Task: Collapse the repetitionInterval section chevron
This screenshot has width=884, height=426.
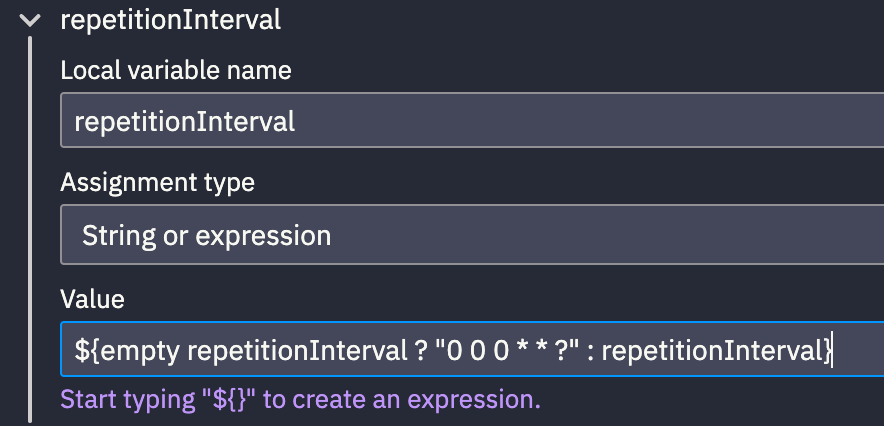Action: coord(29,20)
